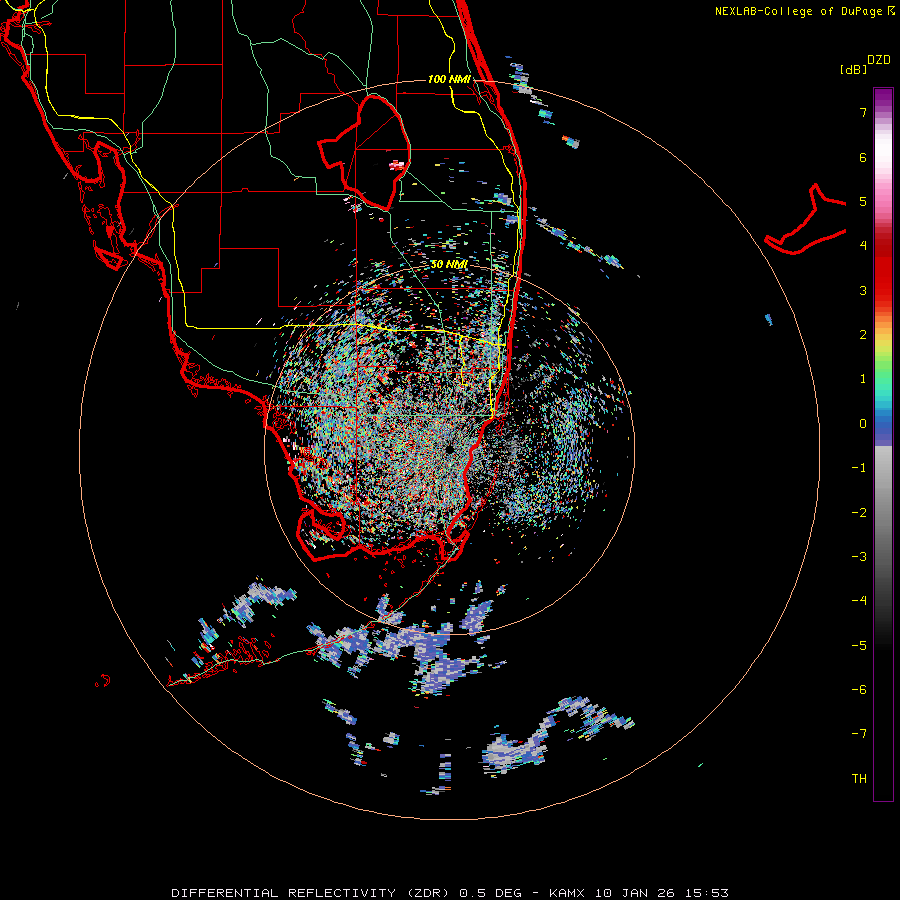This screenshot has width=900, height=900.
Task: Click the dark radar site dot in the clutter
Action: pos(448,448)
